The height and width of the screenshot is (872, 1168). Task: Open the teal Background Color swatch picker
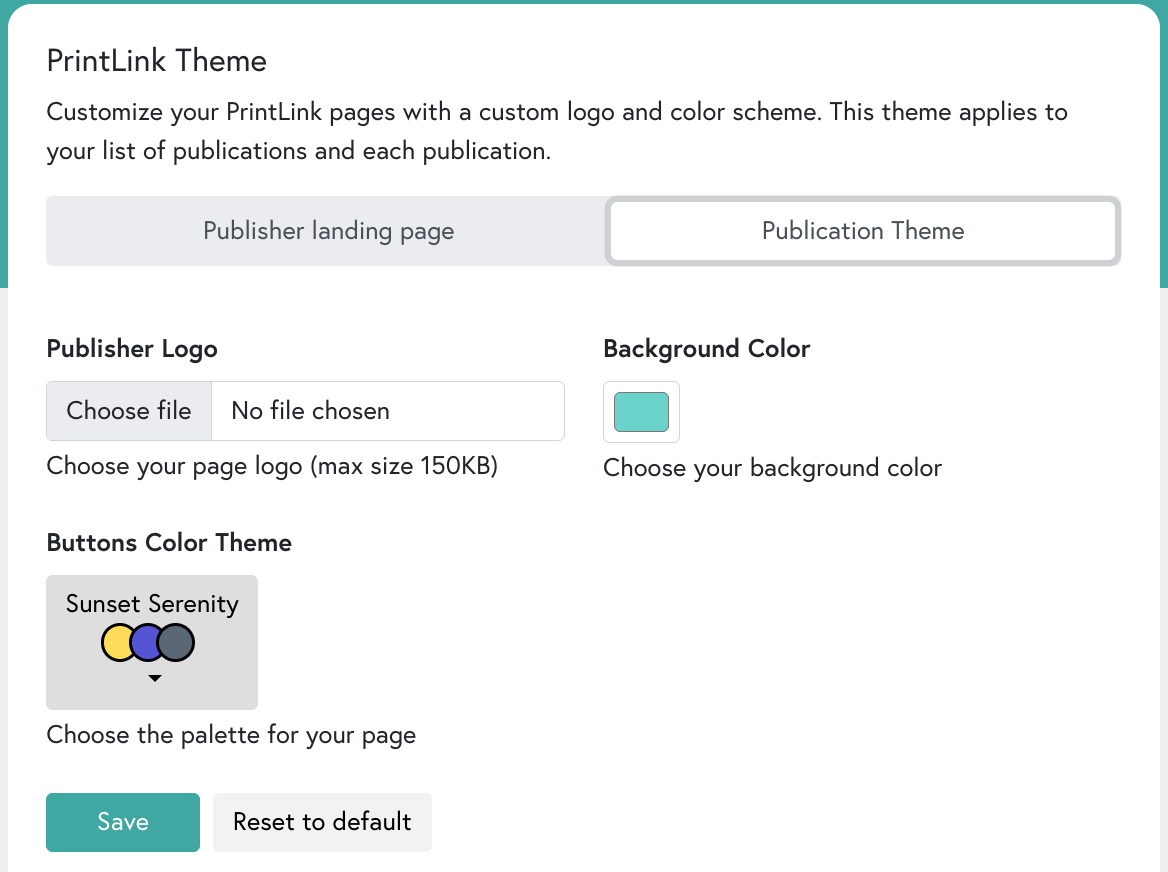[641, 411]
